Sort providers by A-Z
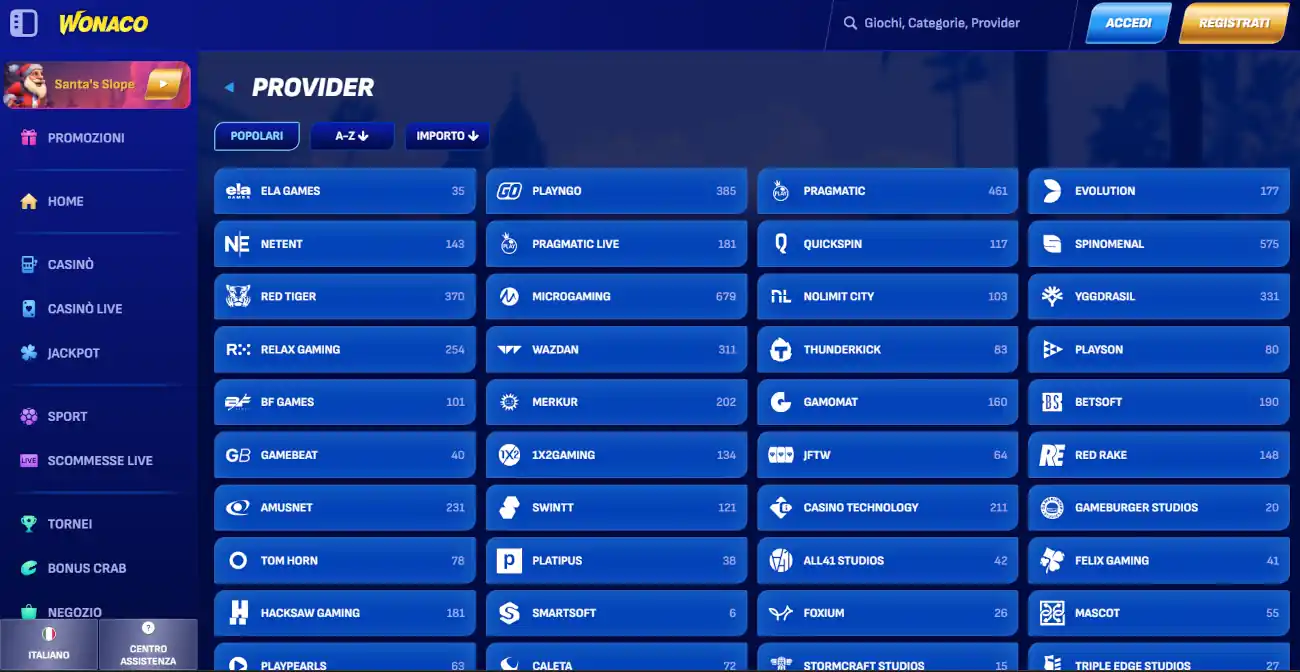Image resolution: width=1300 pixels, height=672 pixels. 352,136
